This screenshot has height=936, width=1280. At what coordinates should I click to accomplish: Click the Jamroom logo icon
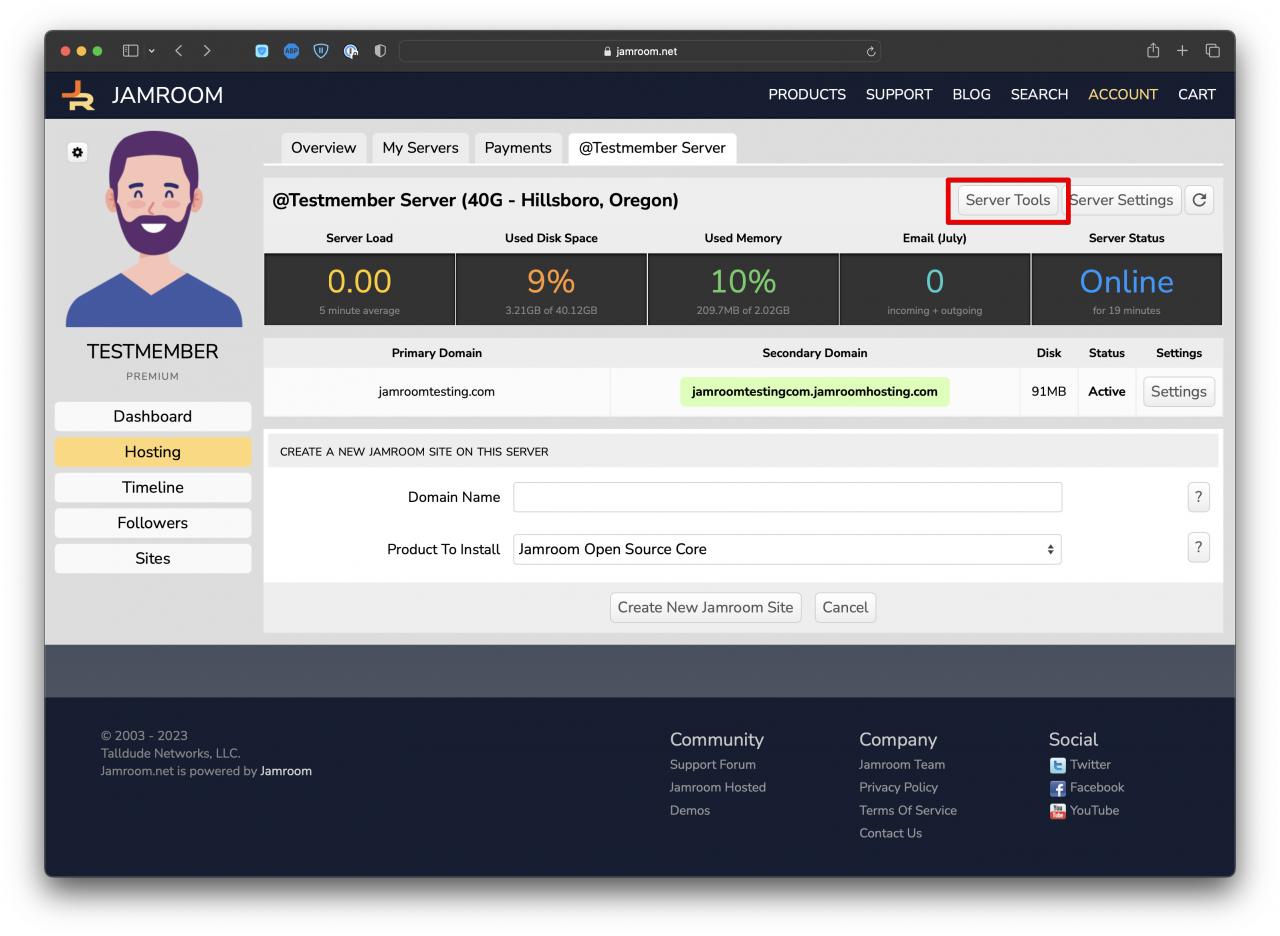(79, 95)
